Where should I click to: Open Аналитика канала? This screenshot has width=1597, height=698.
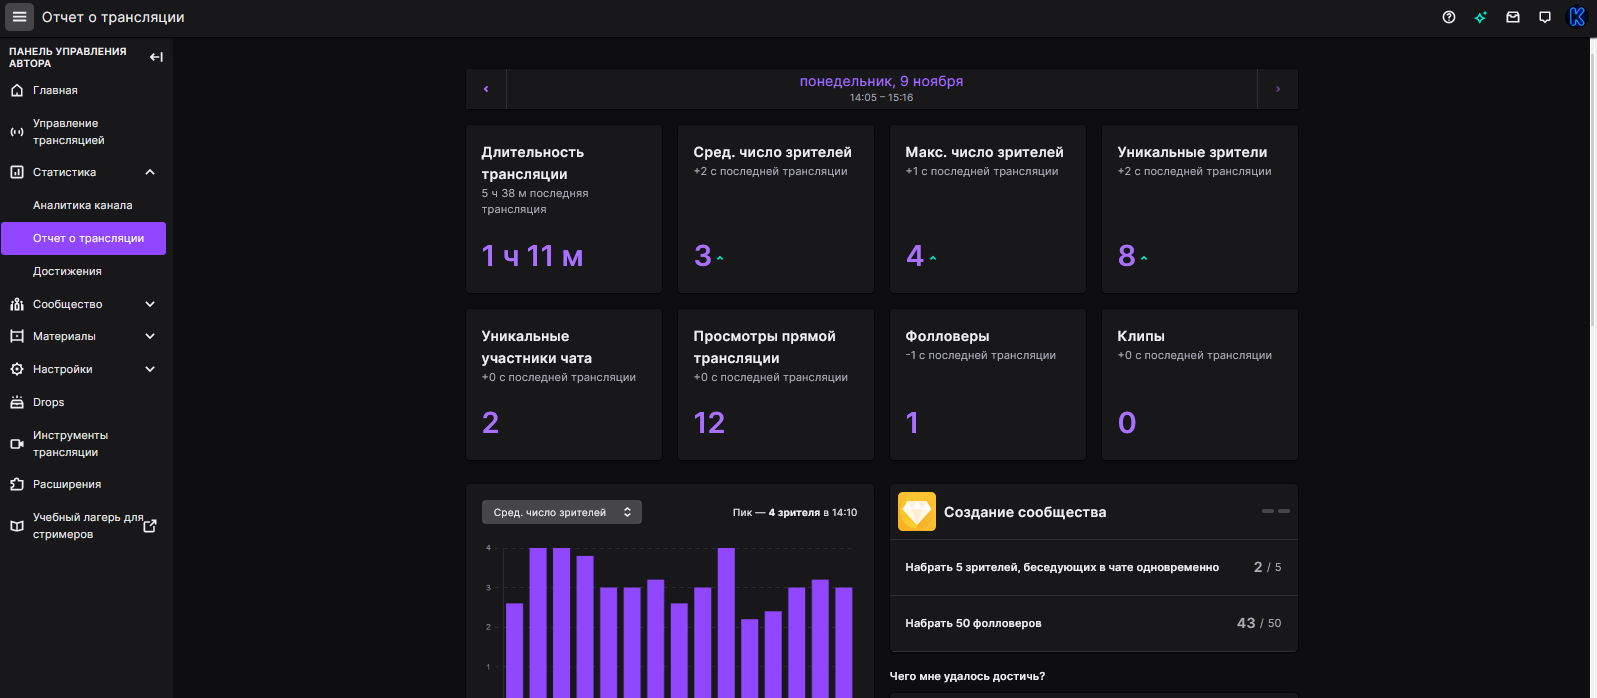[84, 205]
